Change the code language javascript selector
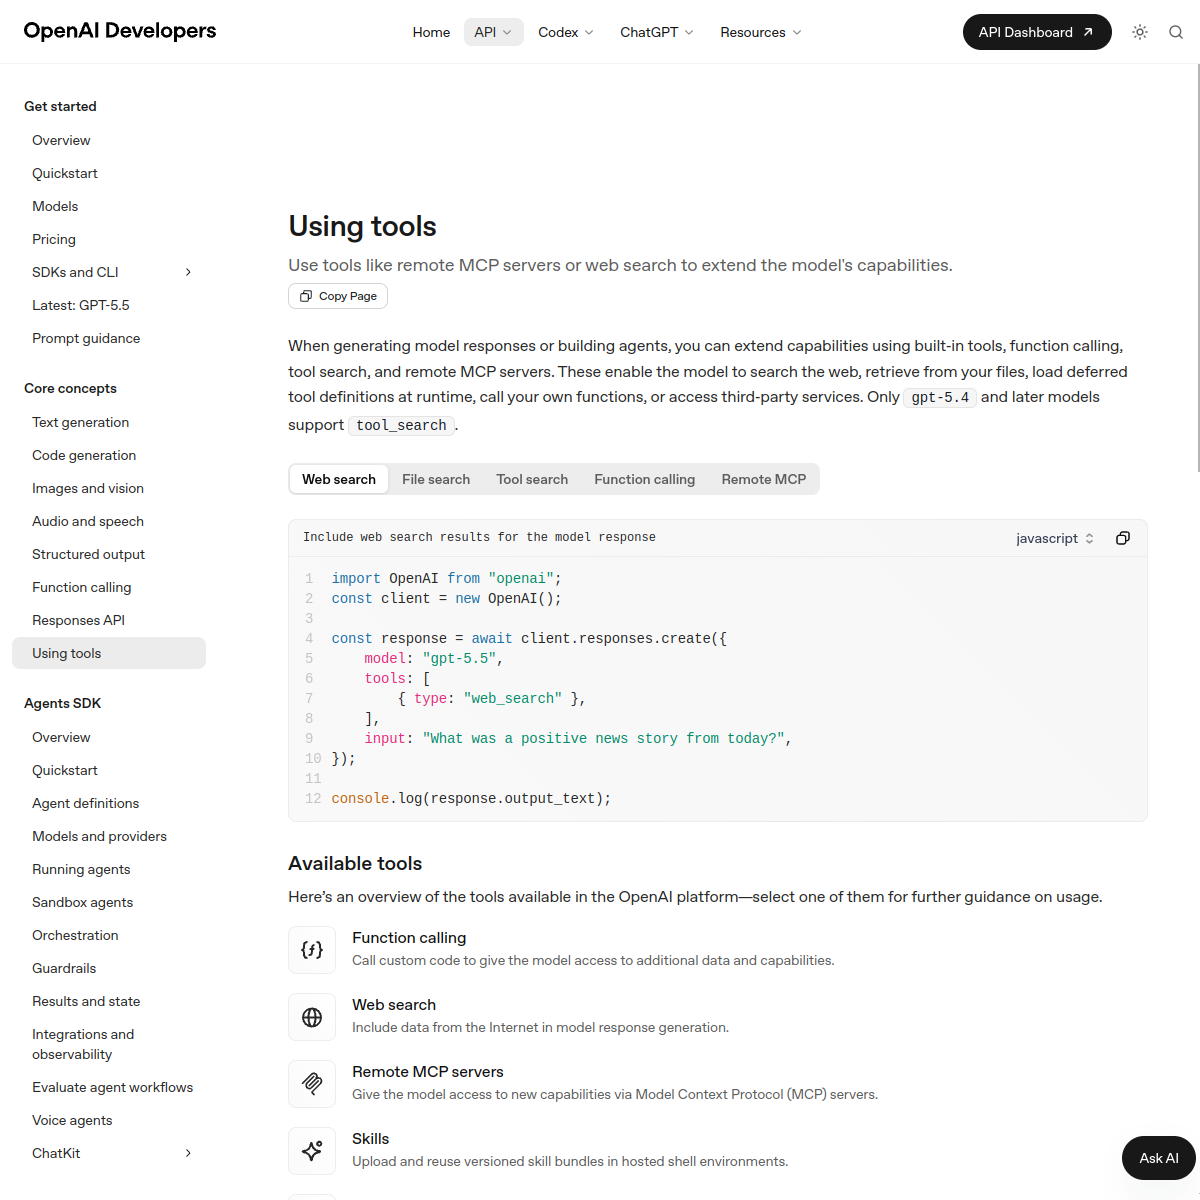Image resolution: width=1200 pixels, height=1200 pixels. (1055, 538)
